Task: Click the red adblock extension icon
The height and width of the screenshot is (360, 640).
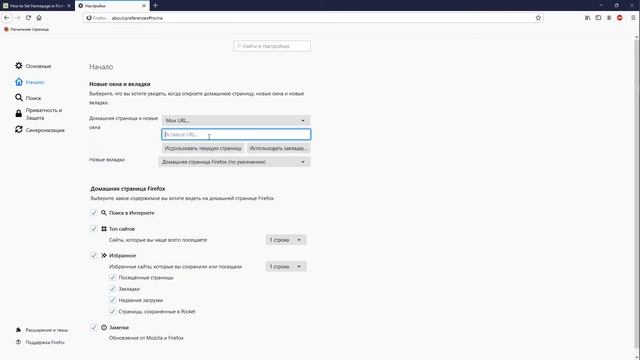Action: [620, 18]
